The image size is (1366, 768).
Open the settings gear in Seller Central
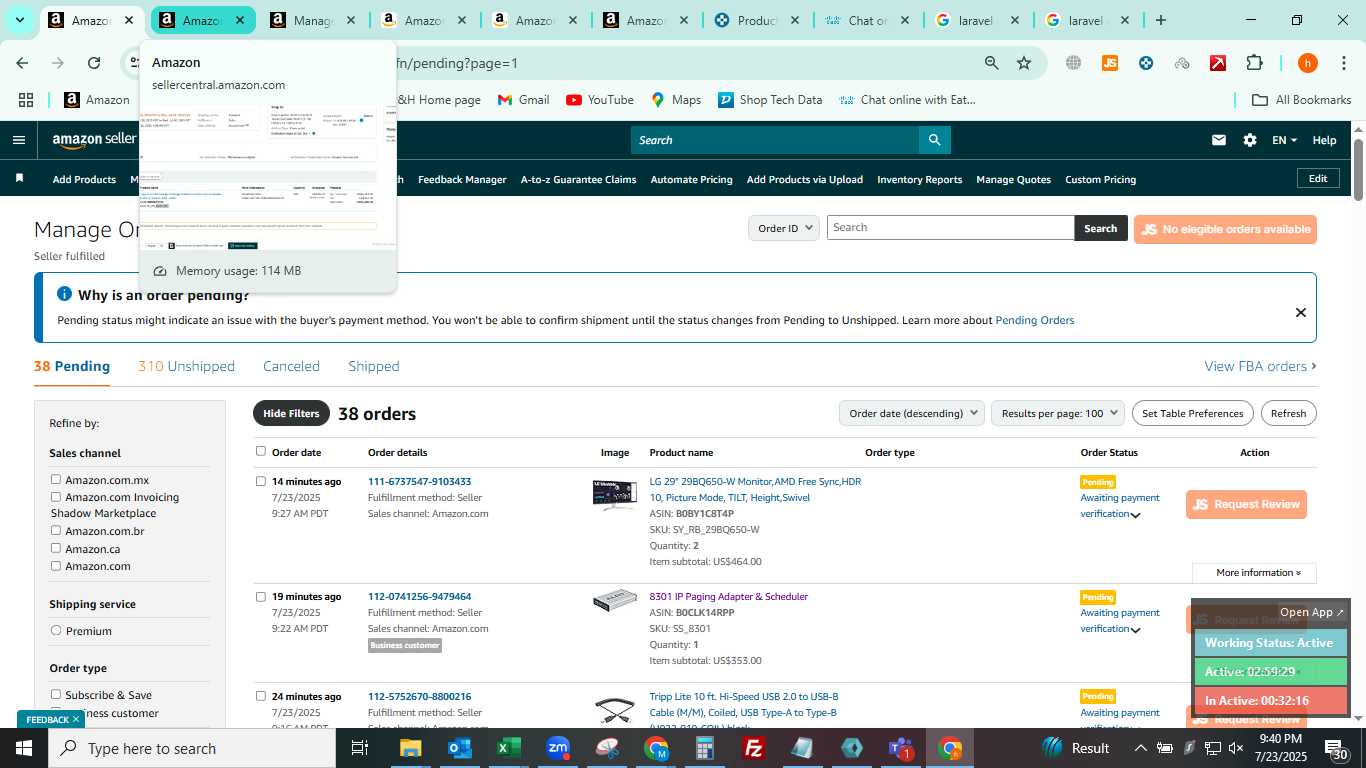pos(1249,140)
